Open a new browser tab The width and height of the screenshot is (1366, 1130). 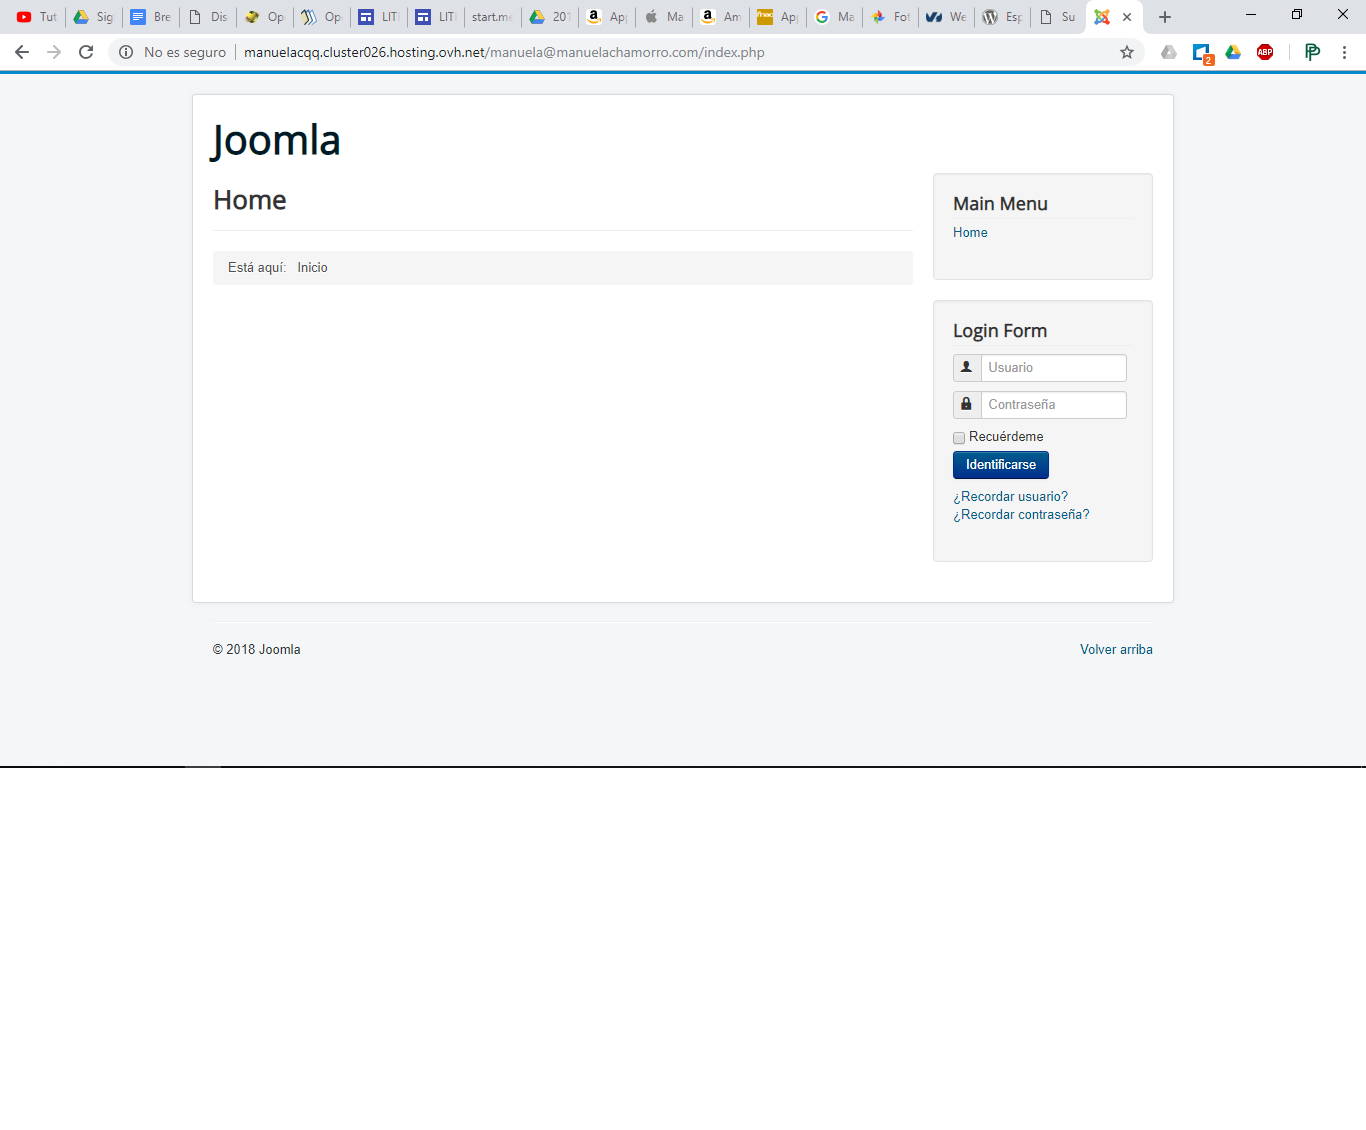pyautogui.click(x=1165, y=17)
